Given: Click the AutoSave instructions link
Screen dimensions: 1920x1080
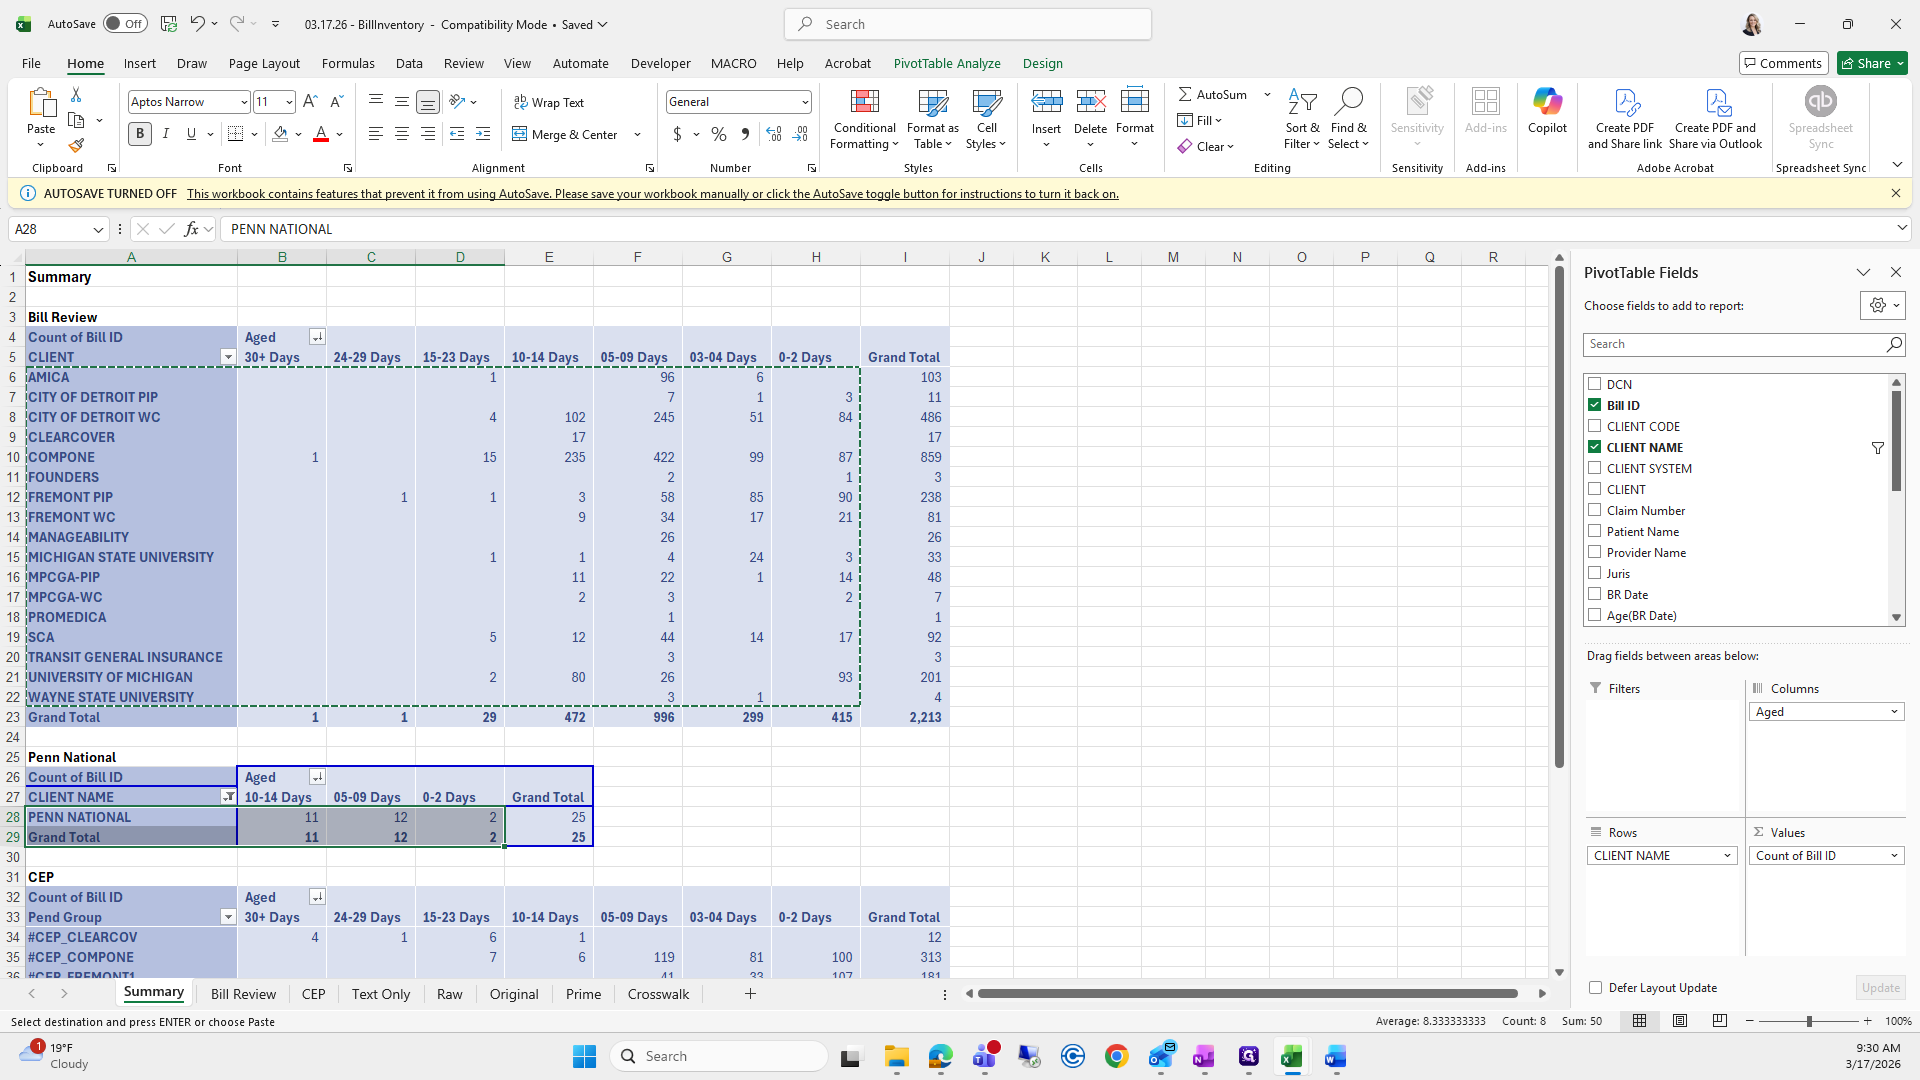Looking at the screenshot, I should (x=652, y=194).
